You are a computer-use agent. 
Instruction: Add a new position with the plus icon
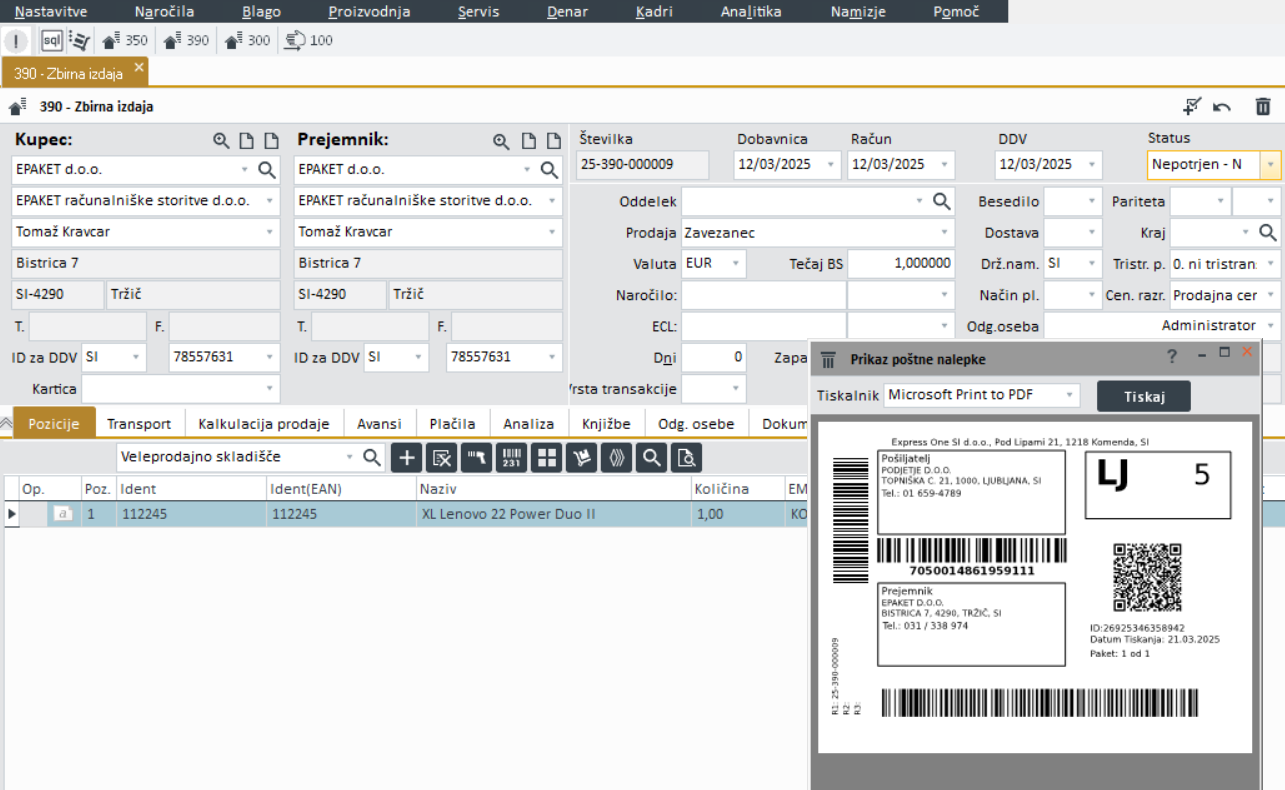(x=406, y=457)
